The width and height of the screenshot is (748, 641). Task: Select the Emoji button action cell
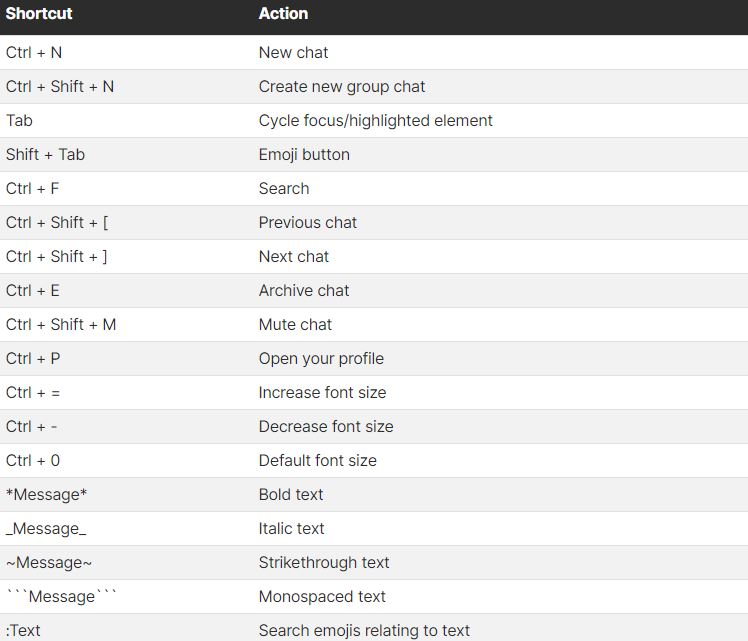pos(304,154)
